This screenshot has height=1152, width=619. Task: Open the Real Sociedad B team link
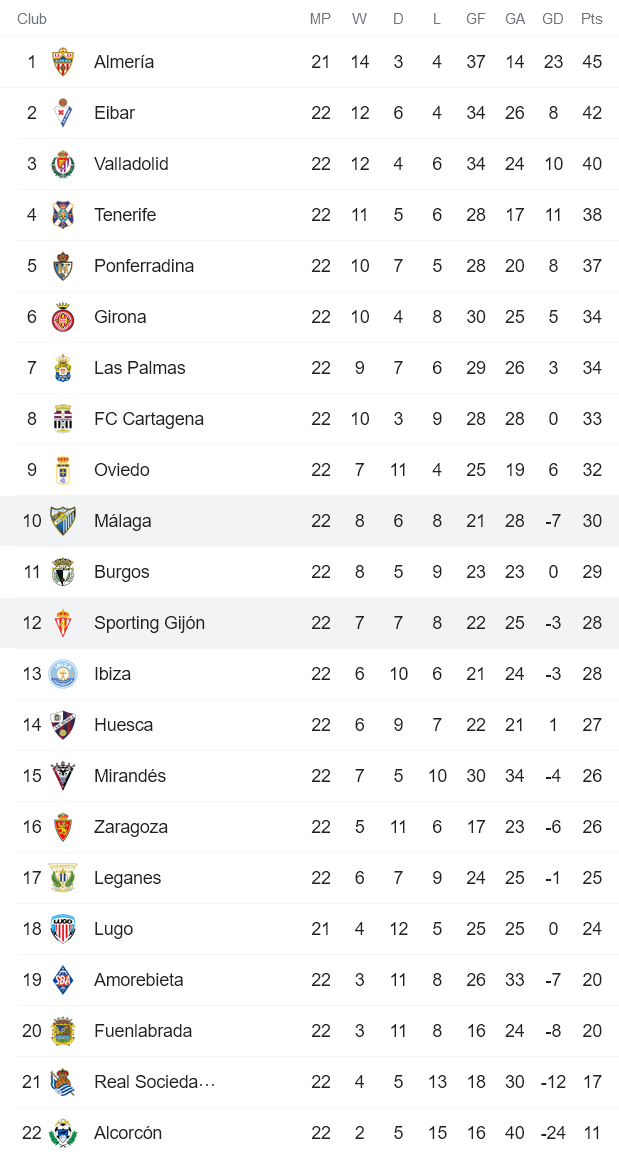(x=155, y=1082)
